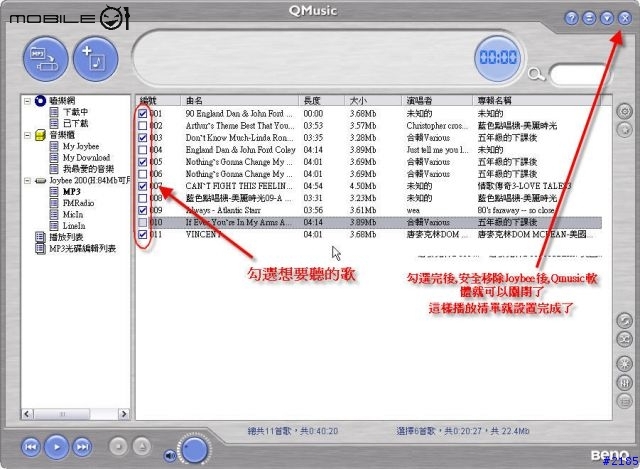Uncheck song 011 checkbox
This screenshot has width=640, height=469.
(x=142, y=234)
